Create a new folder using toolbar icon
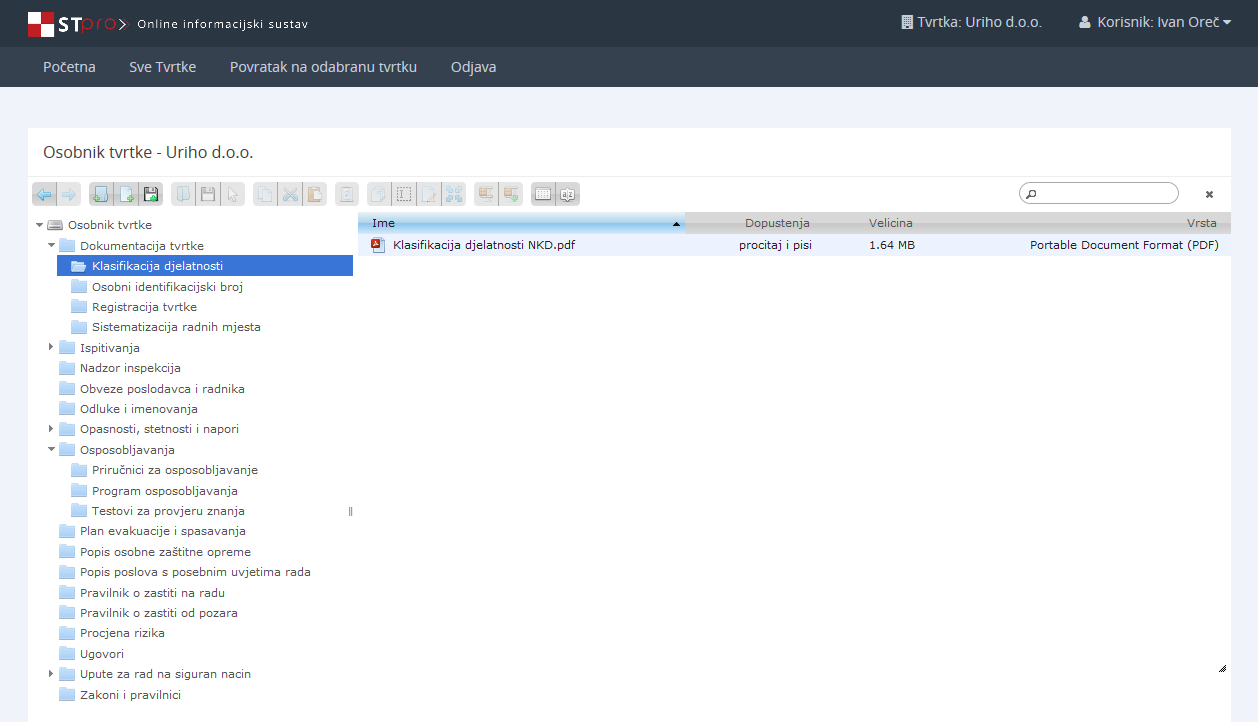 100,194
